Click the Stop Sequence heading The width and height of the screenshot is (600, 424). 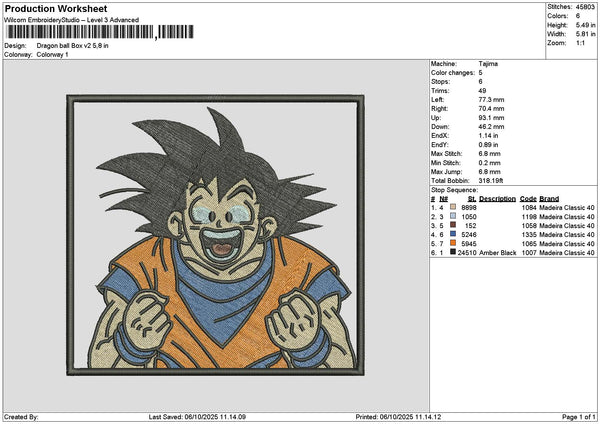click(455, 190)
